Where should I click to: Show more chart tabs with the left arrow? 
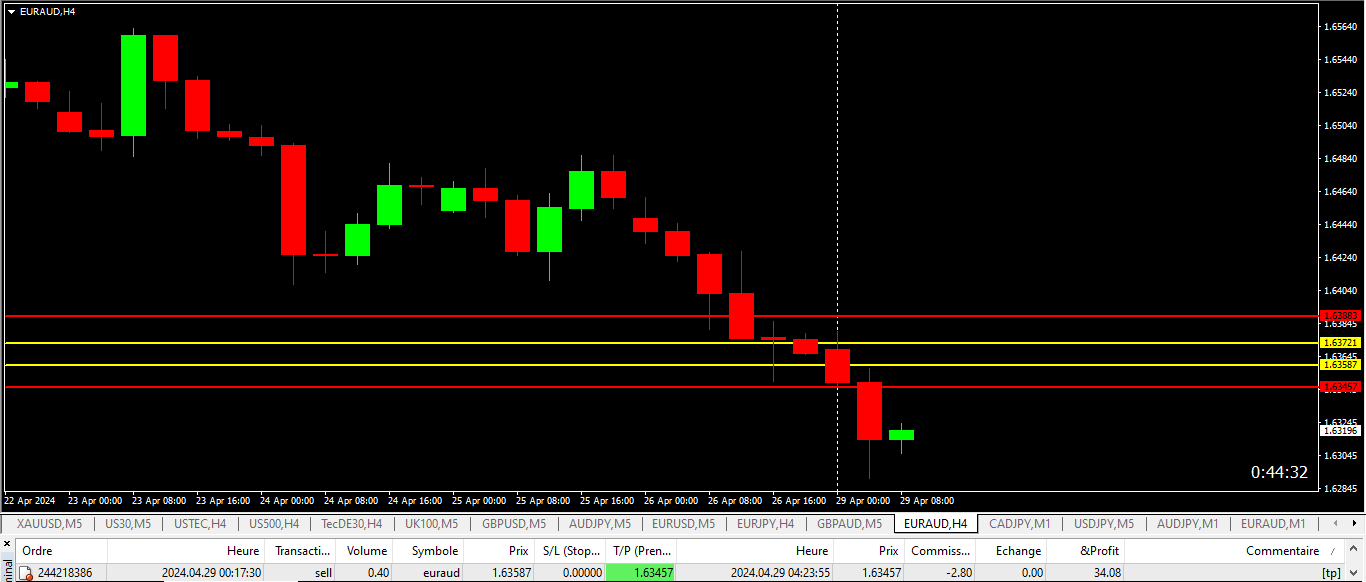[x=1336, y=523]
